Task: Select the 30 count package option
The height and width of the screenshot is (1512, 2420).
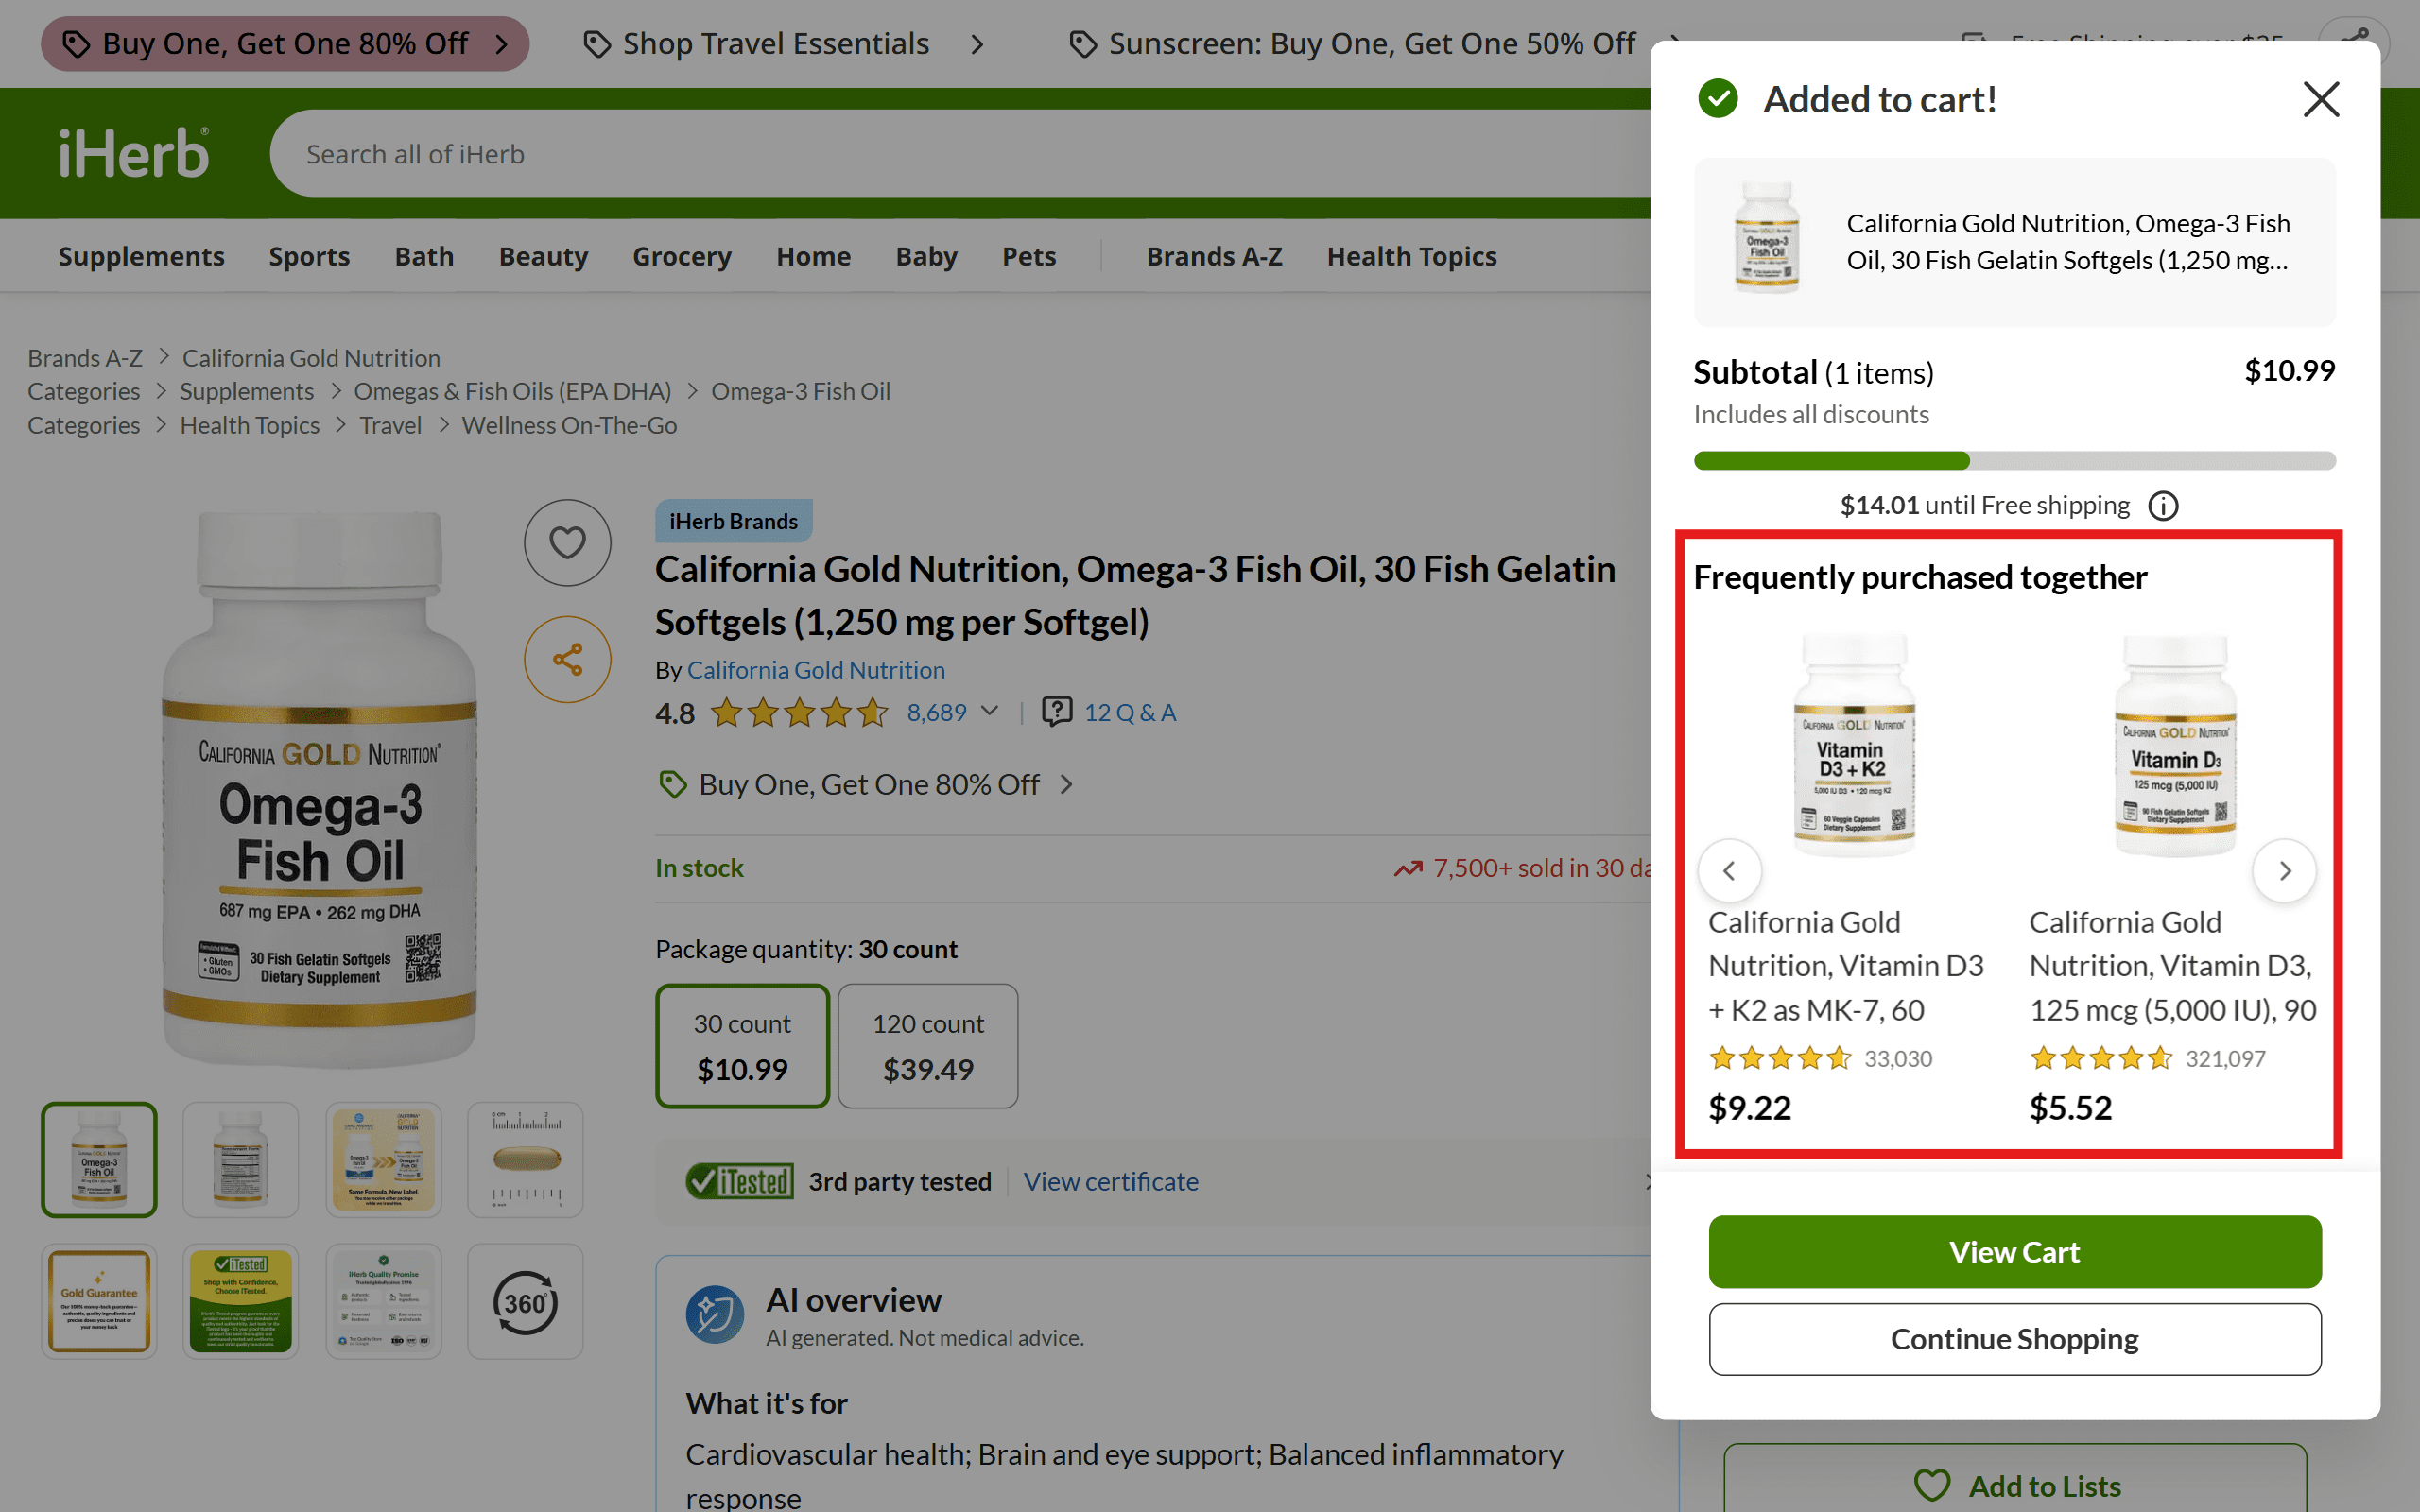Action: coord(742,1045)
